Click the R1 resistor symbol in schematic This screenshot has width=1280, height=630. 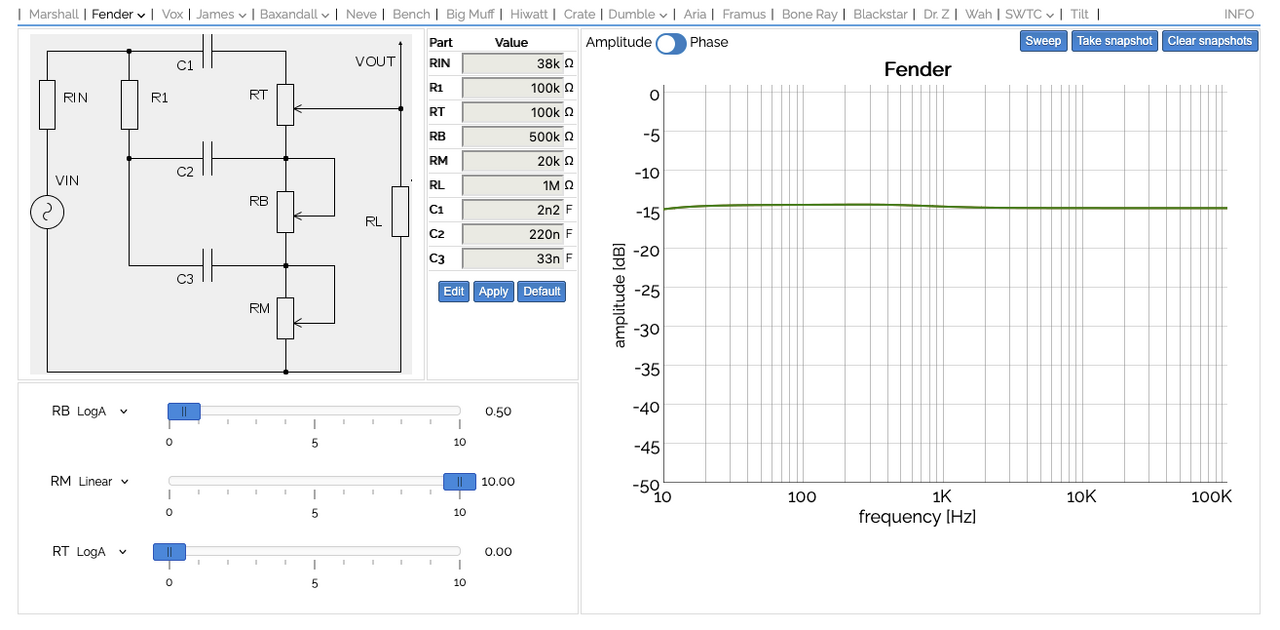pos(129,106)
